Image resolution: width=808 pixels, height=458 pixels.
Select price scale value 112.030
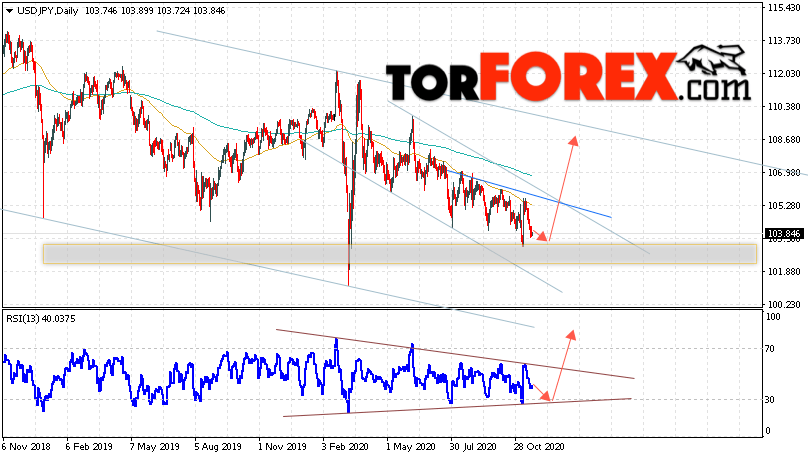click(x=784, y=74)
